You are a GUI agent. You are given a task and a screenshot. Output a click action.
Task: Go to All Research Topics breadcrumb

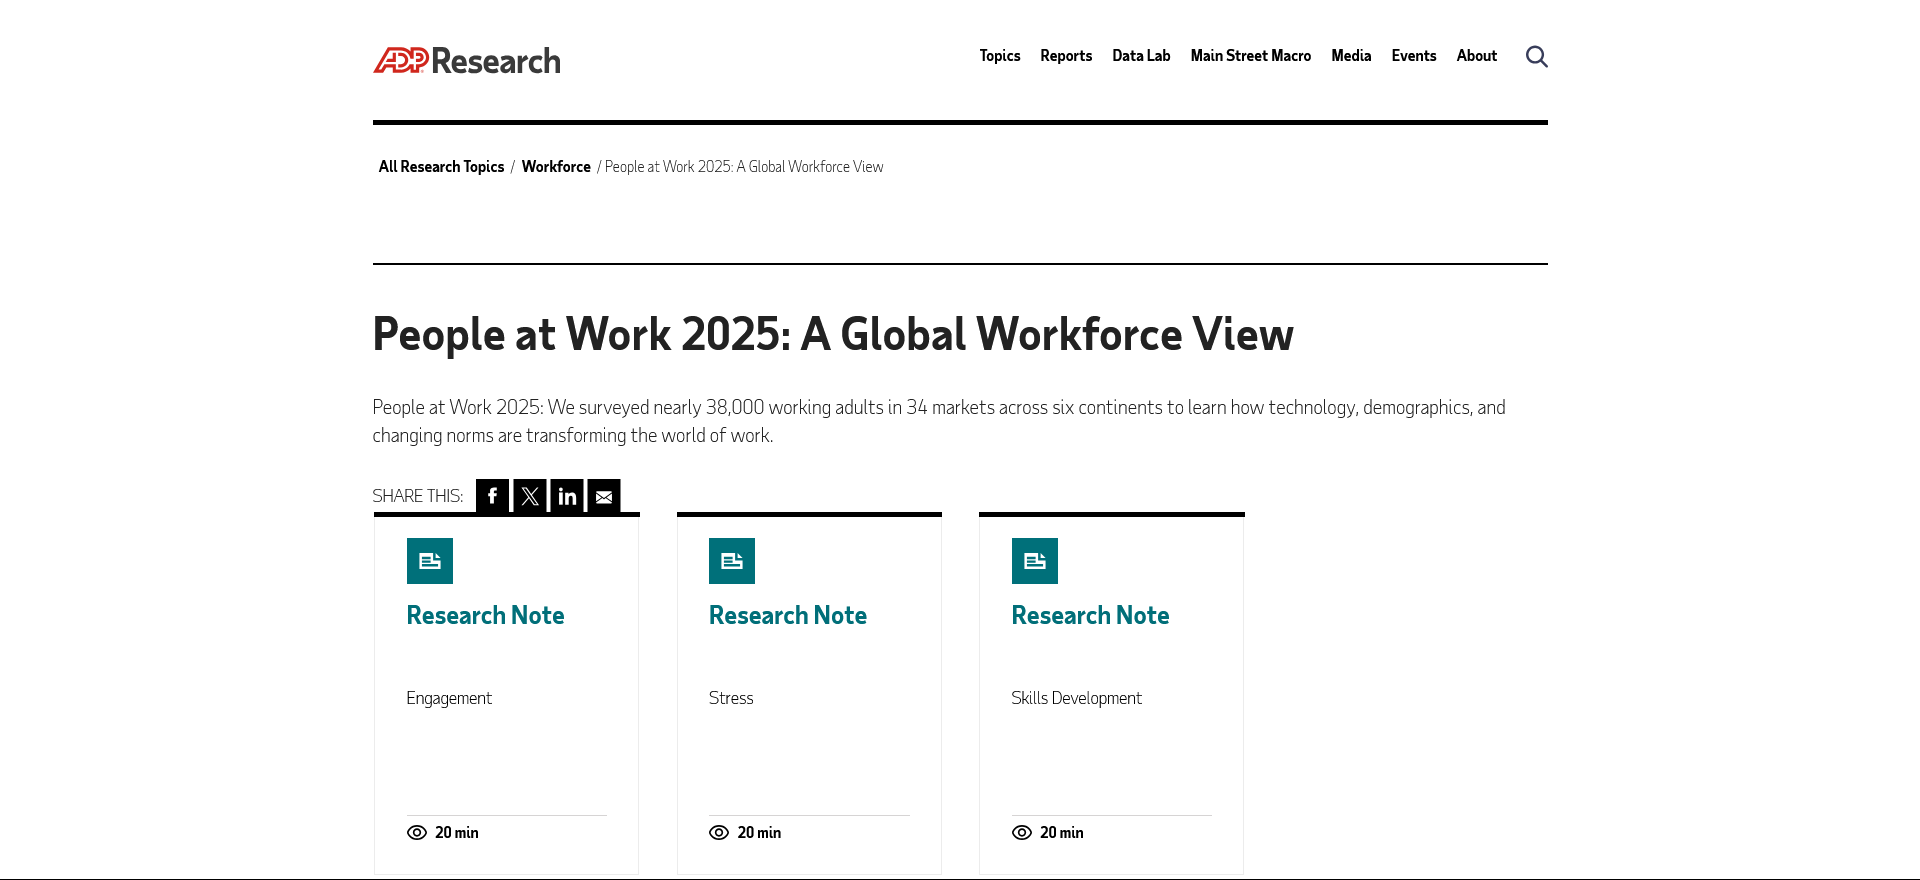(x=441, y=167)
